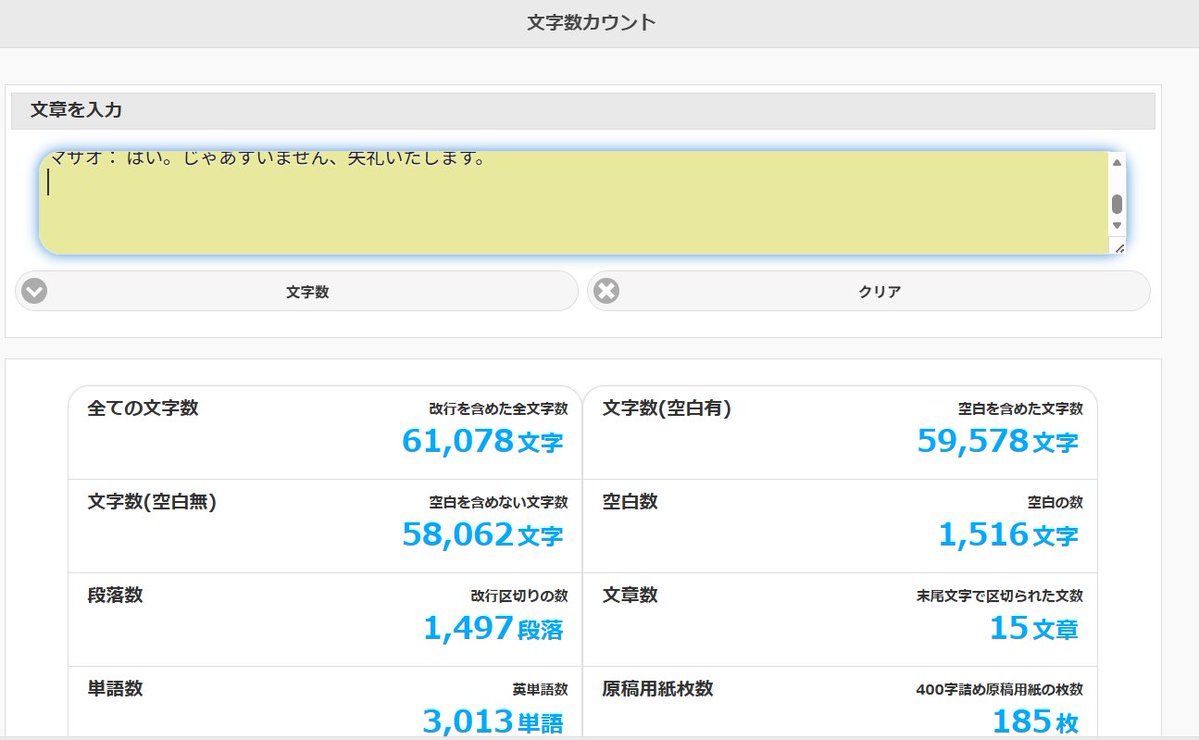Click the 61,078文字 total count value
Viewport: 1199px width, 740px height.
pos(483,441)
